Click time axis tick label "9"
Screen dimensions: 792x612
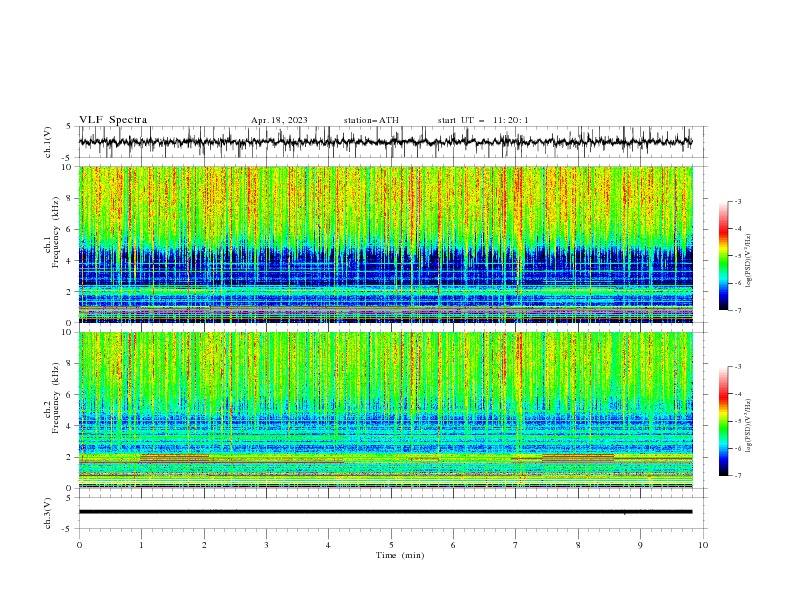click(640, 545)
